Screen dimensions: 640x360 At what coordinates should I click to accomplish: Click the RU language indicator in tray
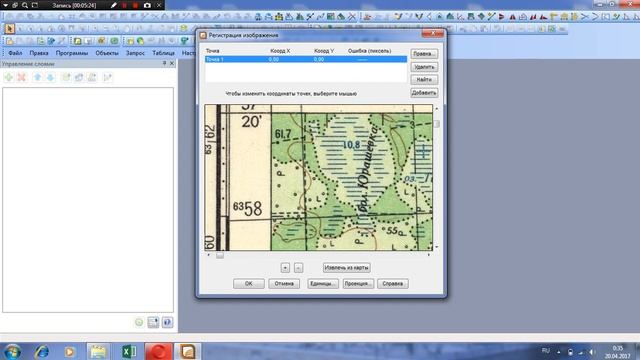click(x=546, y=351)
